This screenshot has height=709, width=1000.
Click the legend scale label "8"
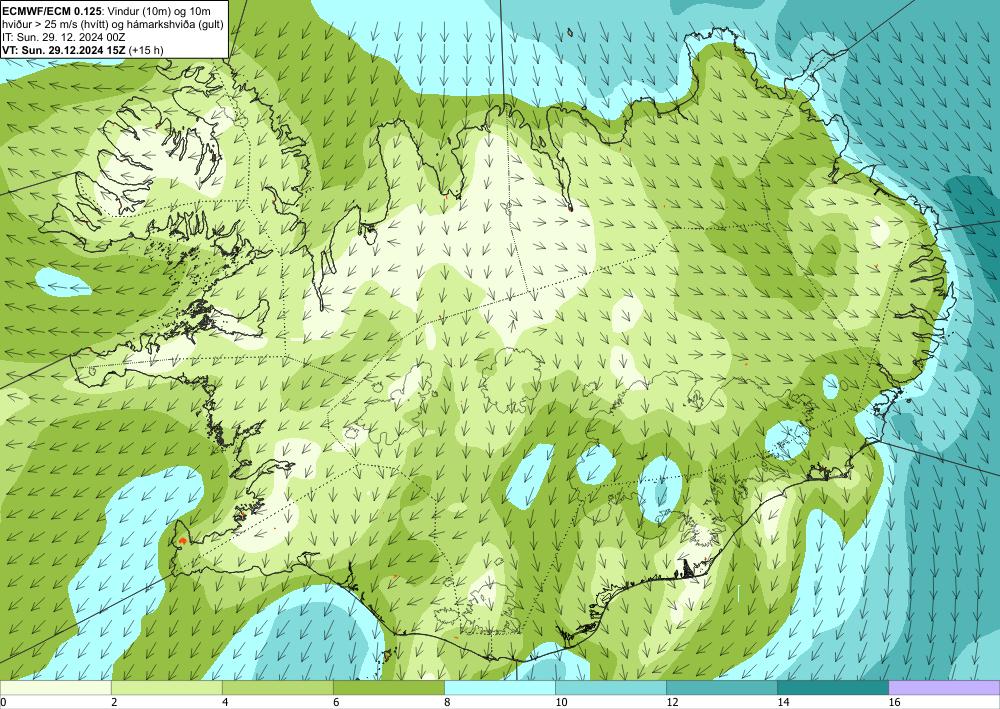pyautogui.click(x=447, y=702)
